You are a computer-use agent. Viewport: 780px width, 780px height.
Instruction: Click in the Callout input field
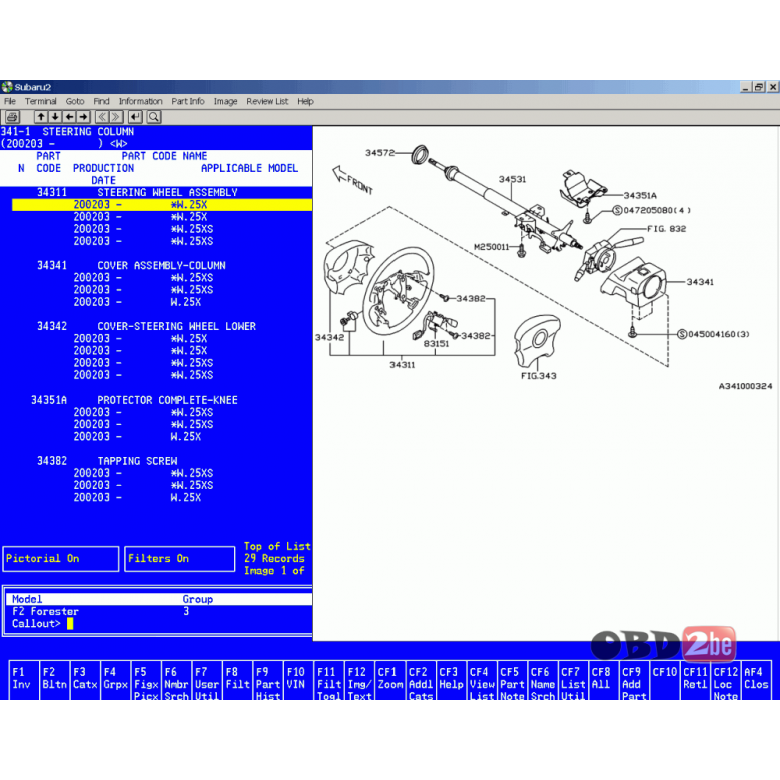tap(70, 624)
